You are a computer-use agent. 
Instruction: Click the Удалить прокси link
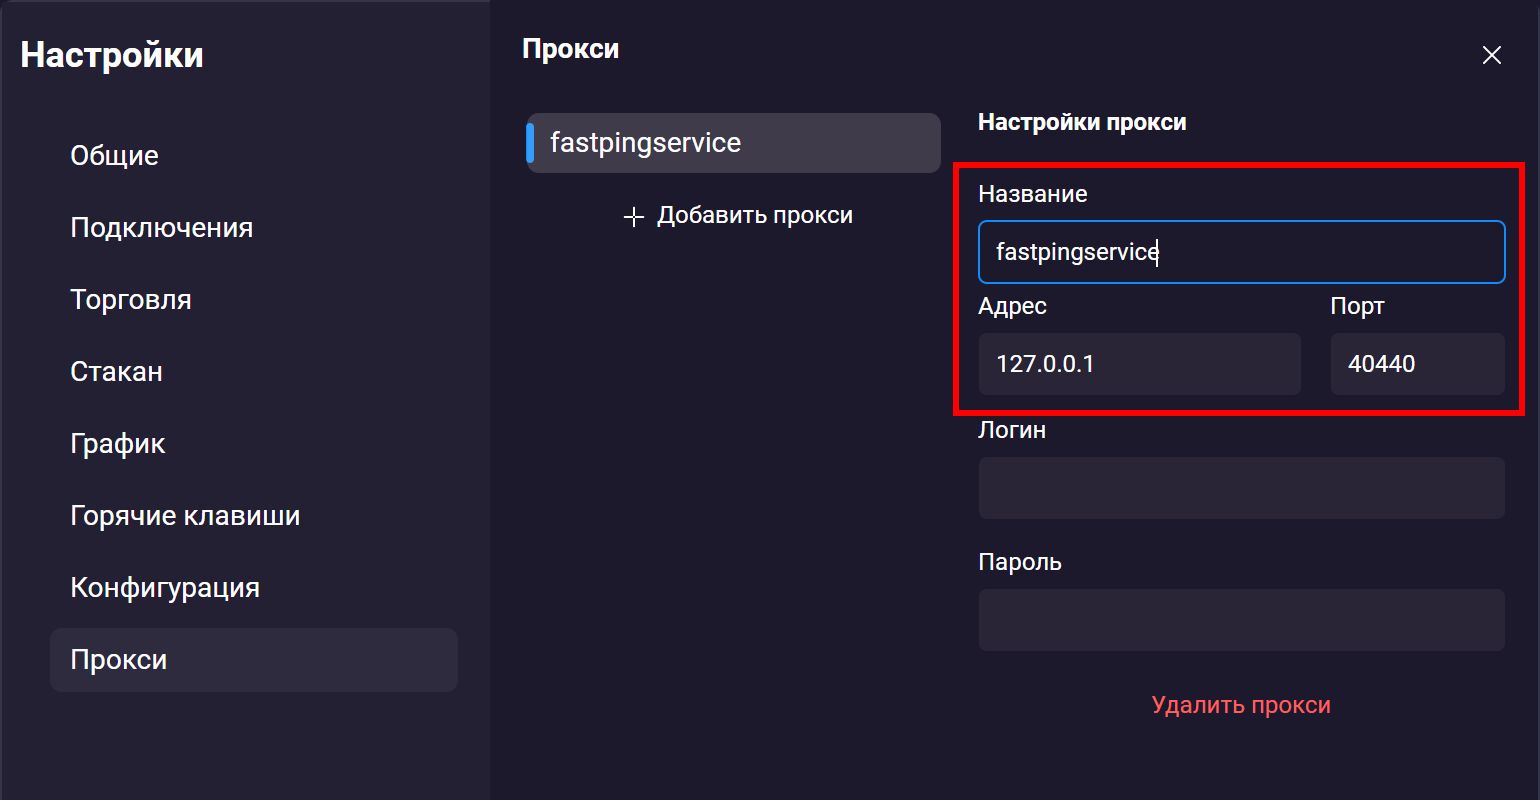(1241, 705)
